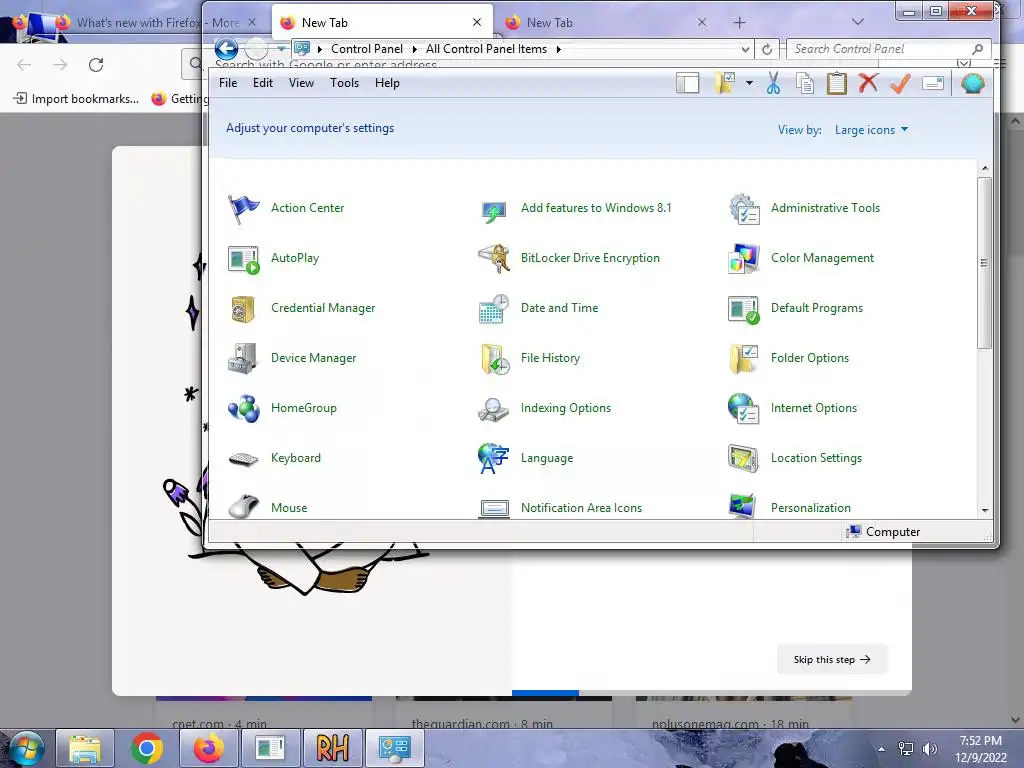Click the folder options toolbar icon
1024x768 pixels.
725,83
